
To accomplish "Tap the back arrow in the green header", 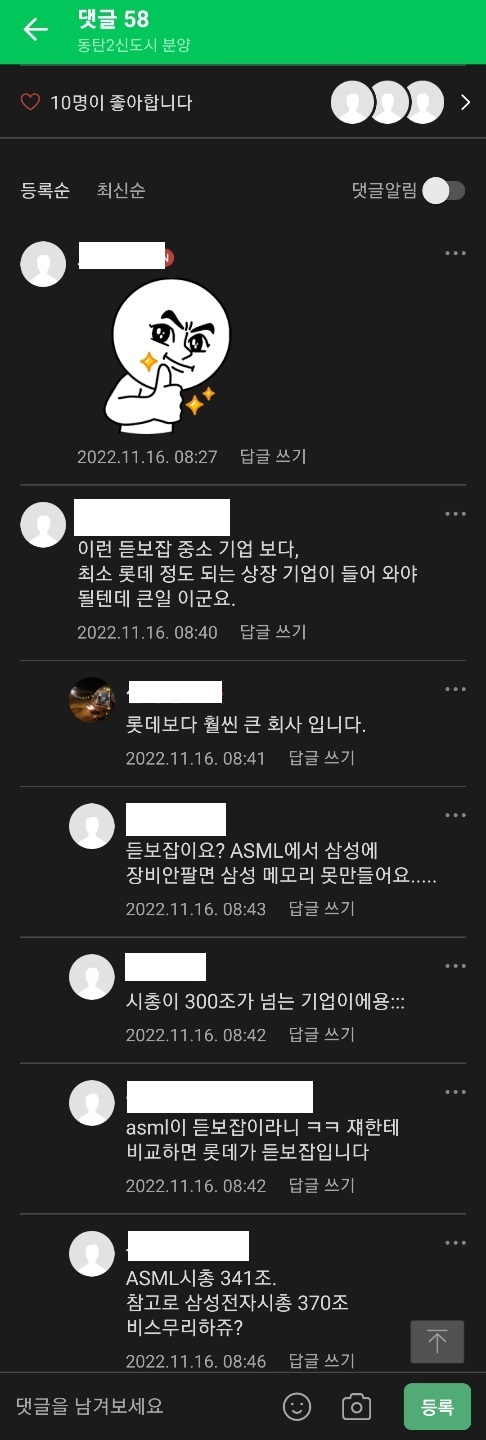I will [36, 30].
